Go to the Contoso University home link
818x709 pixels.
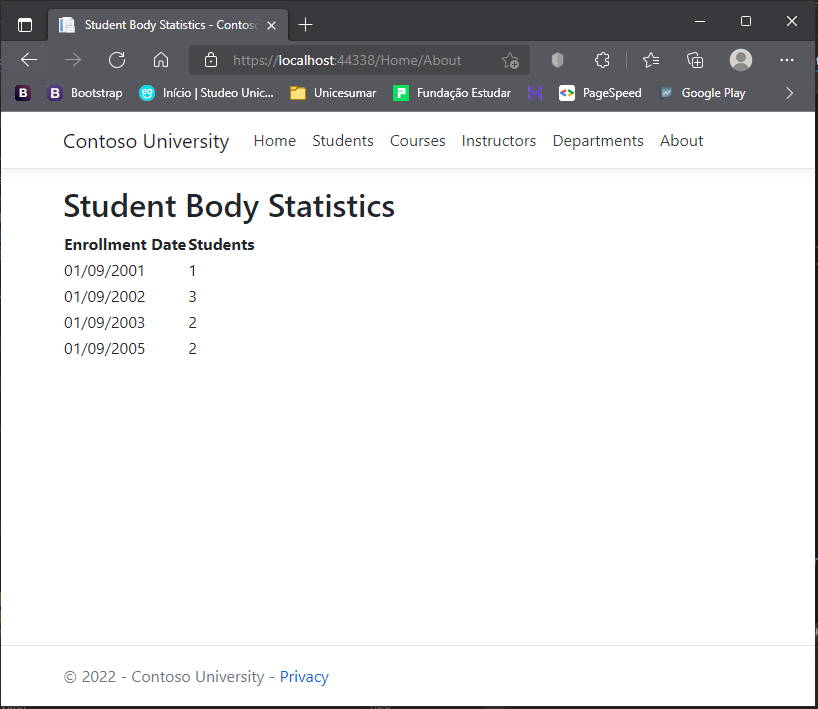click(x=145, y=141)
